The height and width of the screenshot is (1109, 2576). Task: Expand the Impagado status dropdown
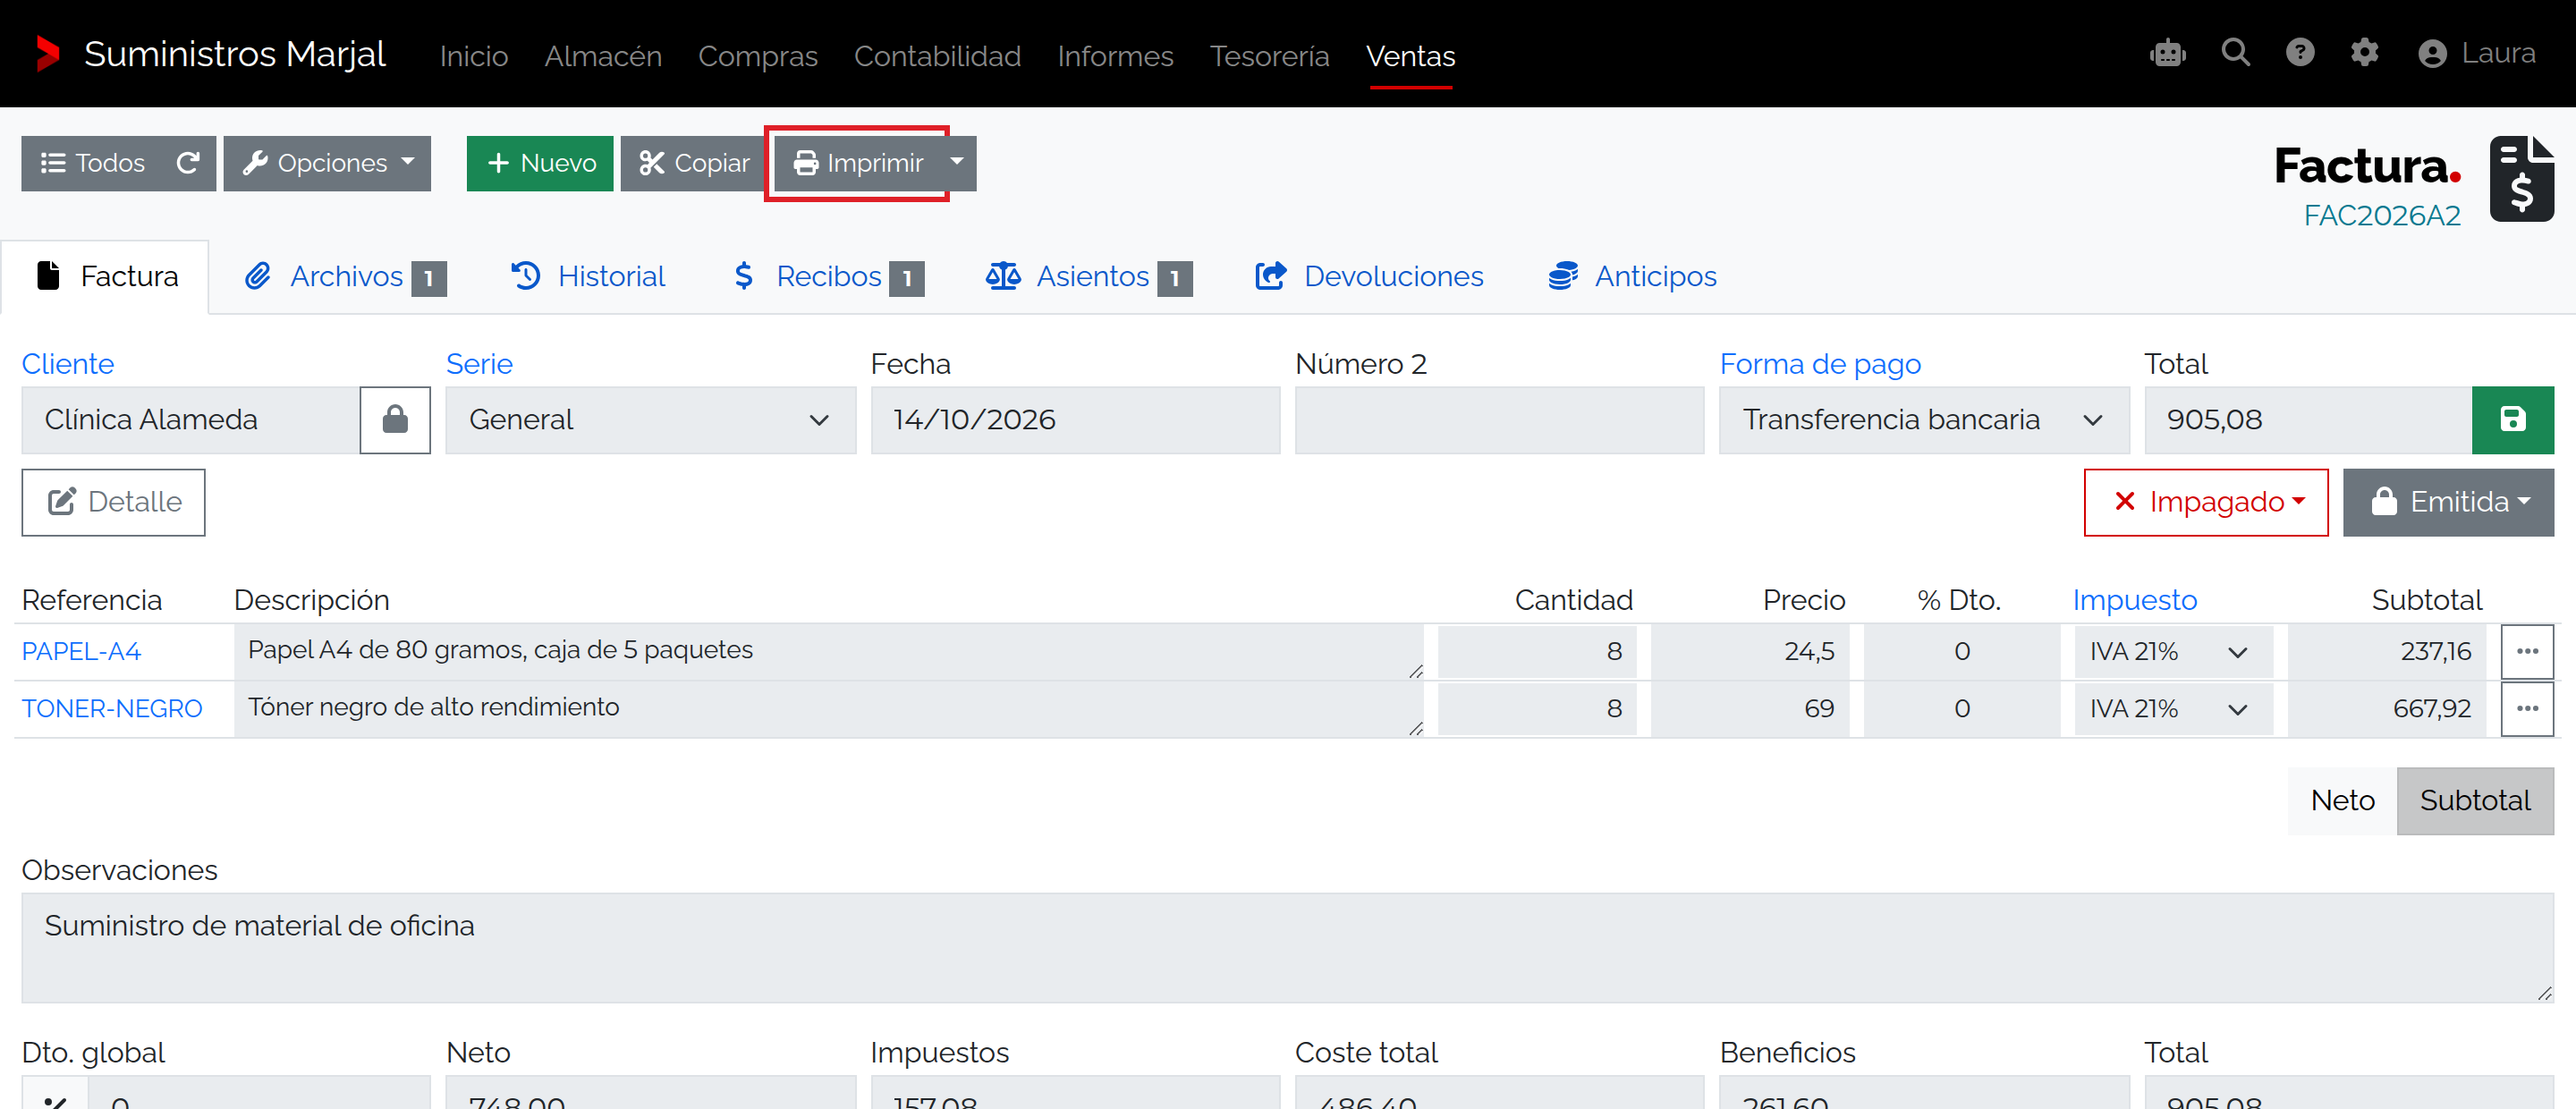click(x=2205, y=502)
